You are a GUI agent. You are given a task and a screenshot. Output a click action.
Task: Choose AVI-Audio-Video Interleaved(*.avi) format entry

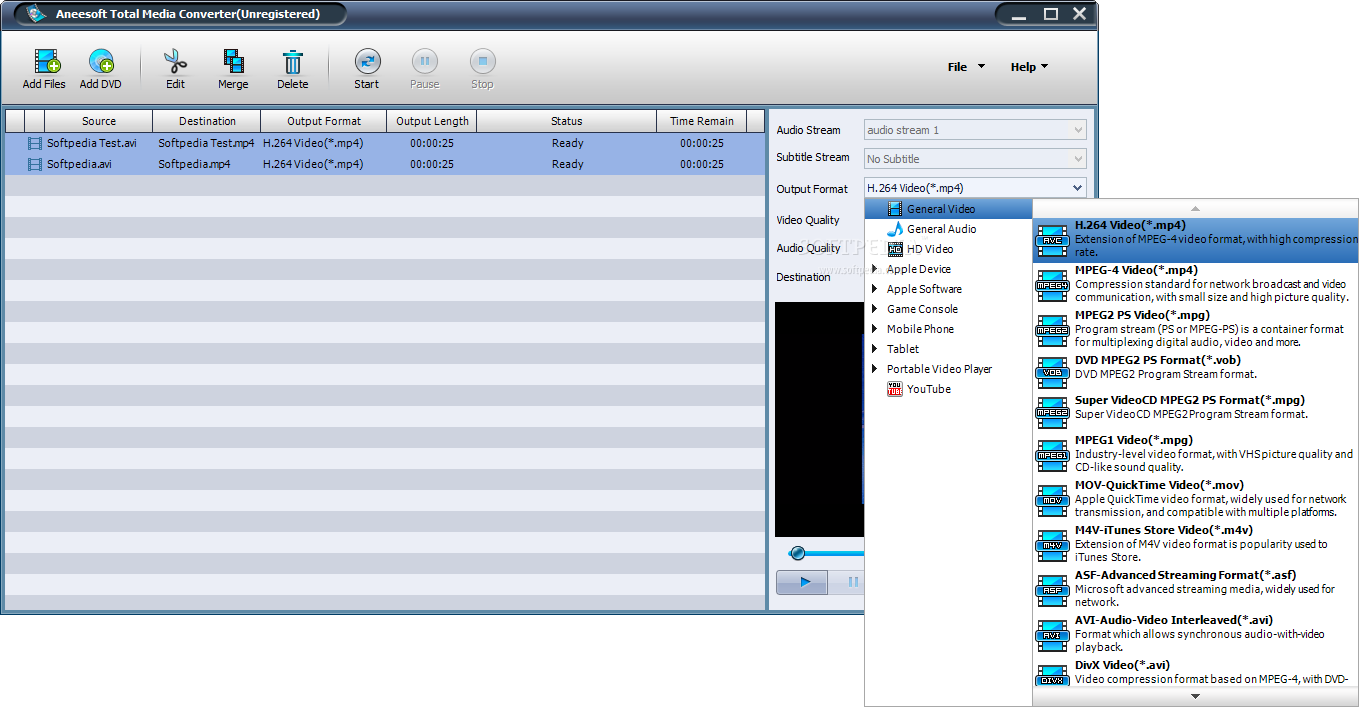pyautogui.click(x=1195, y=633)
